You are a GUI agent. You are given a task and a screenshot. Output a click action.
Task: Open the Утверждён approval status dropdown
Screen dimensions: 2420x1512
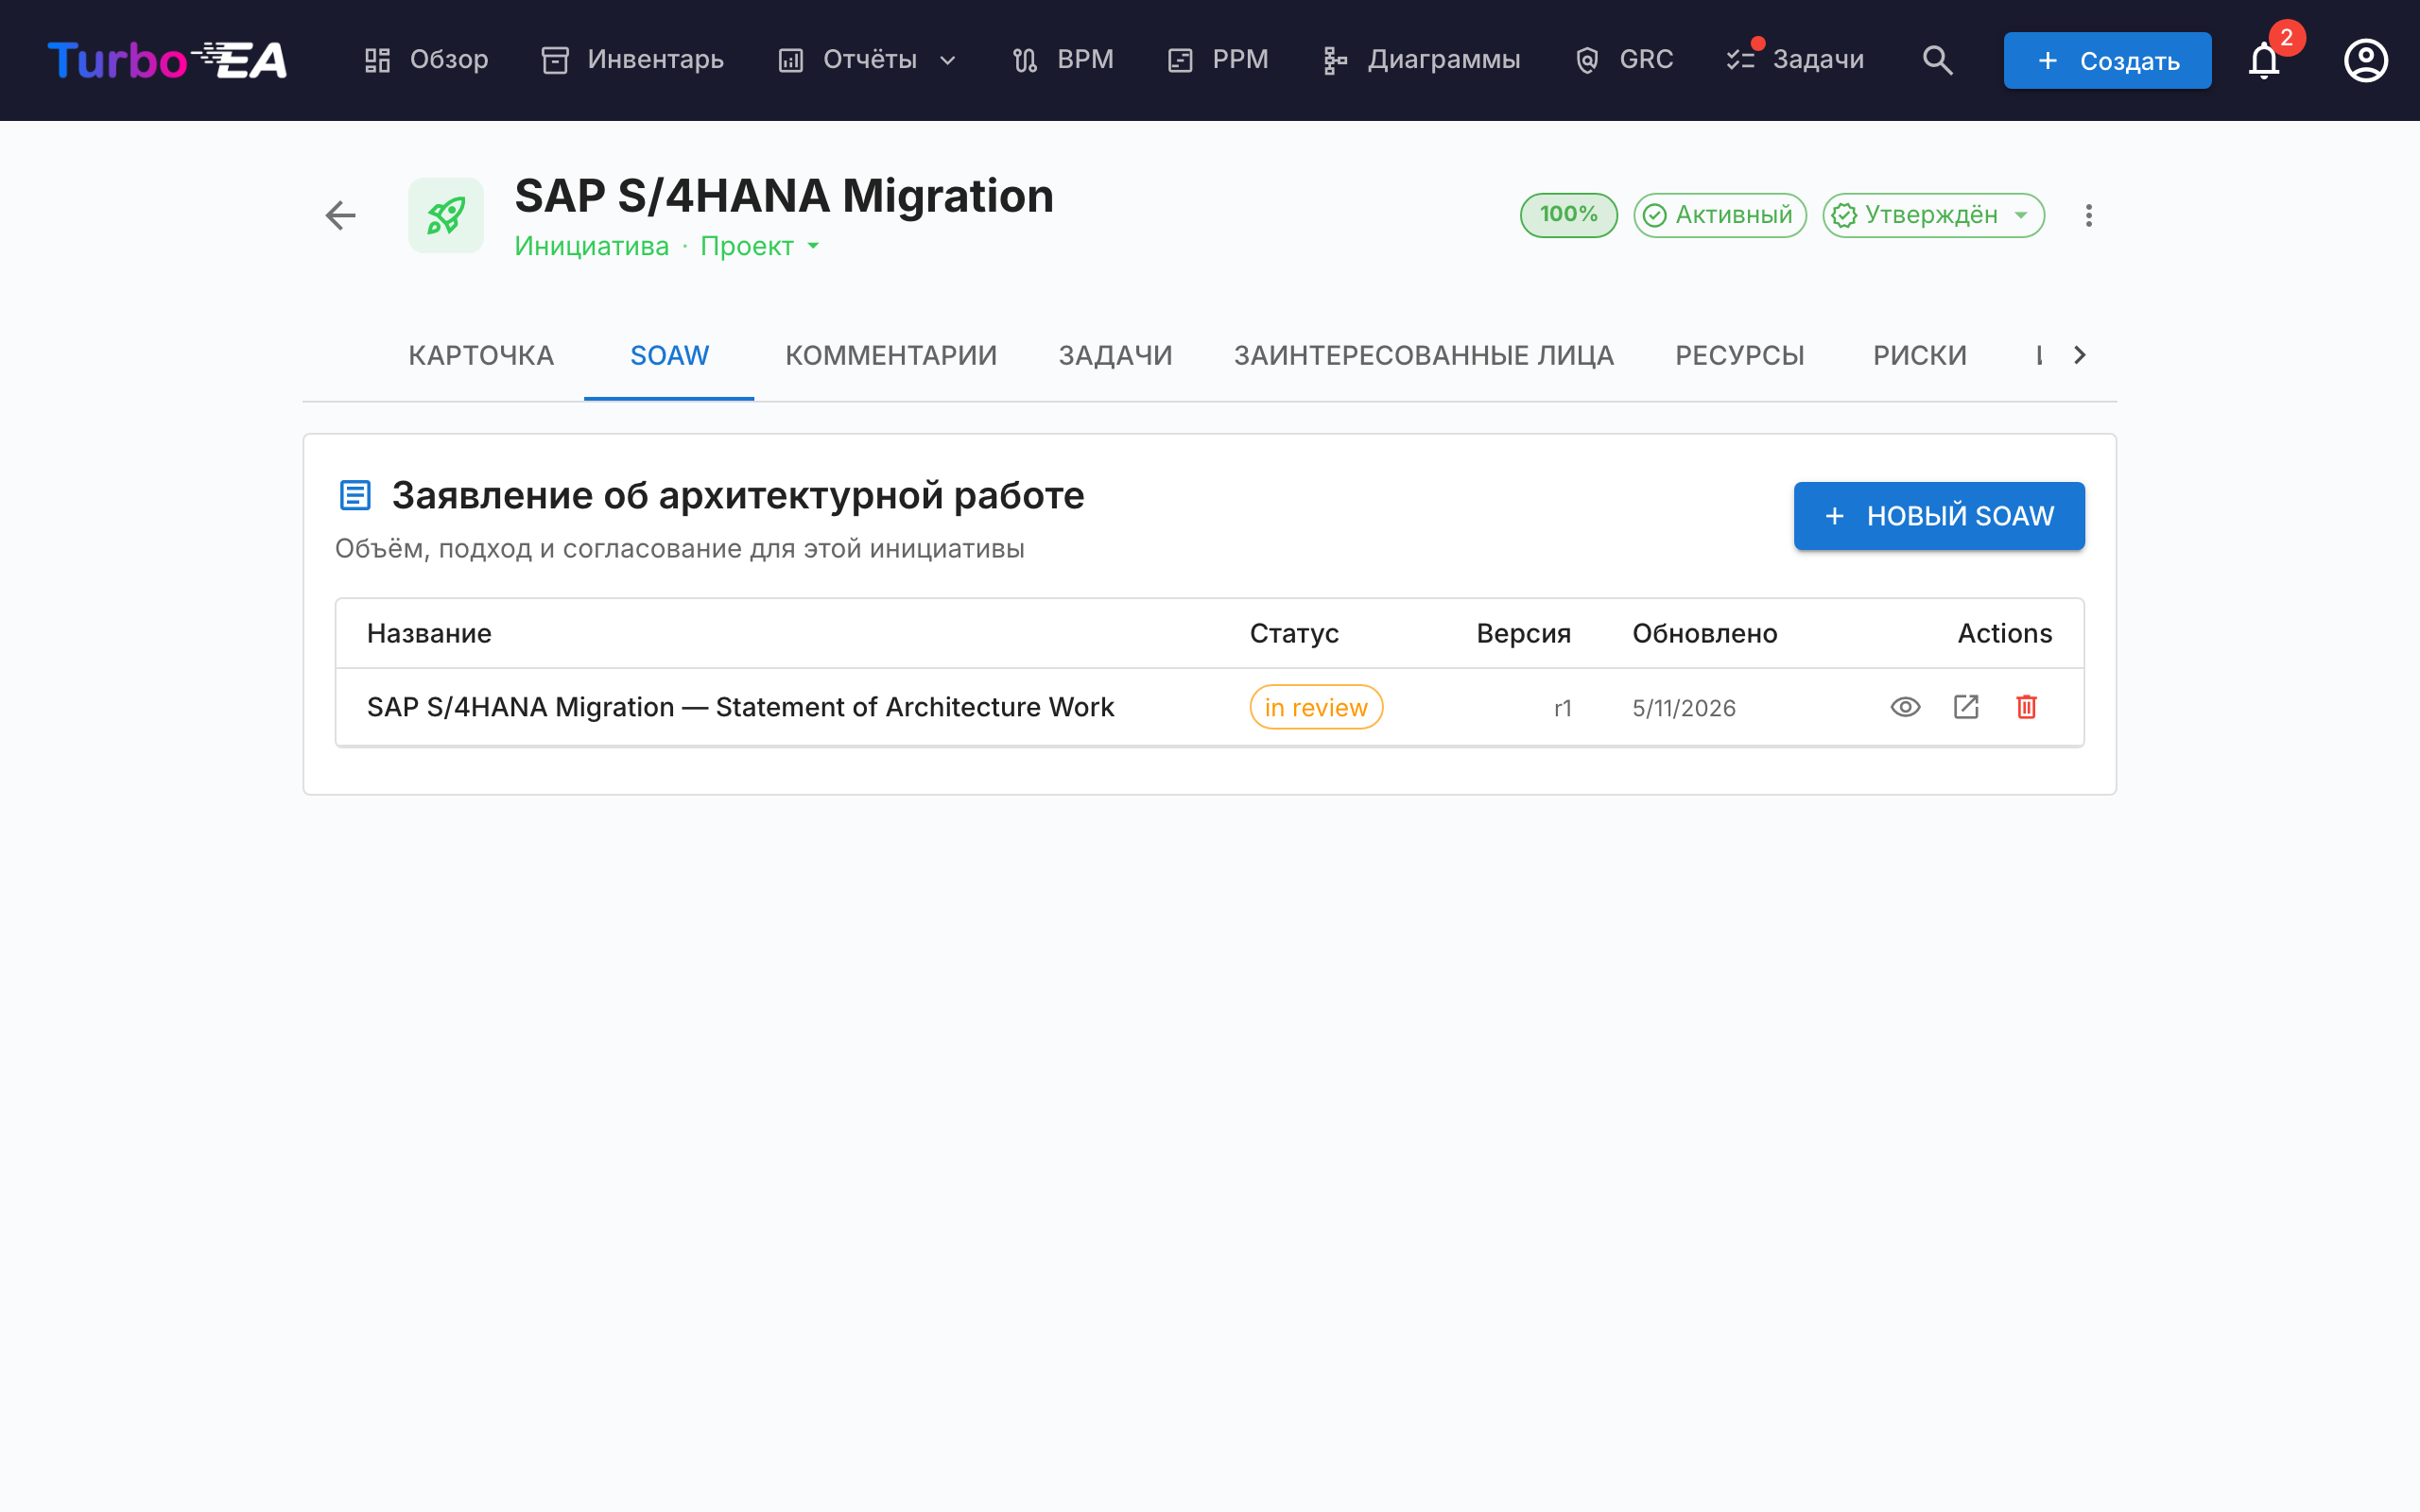1933,215
